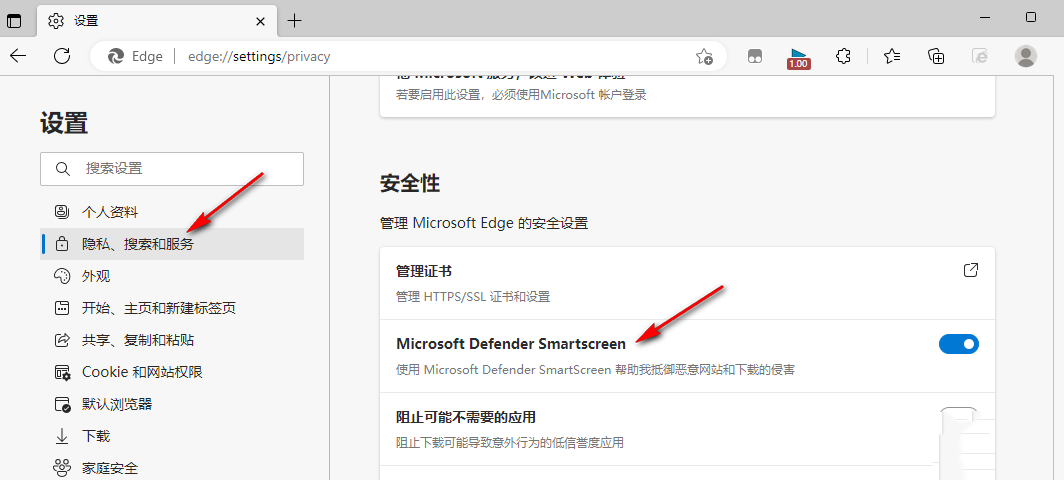Open 家庭安全 settings

coord(172,468)
